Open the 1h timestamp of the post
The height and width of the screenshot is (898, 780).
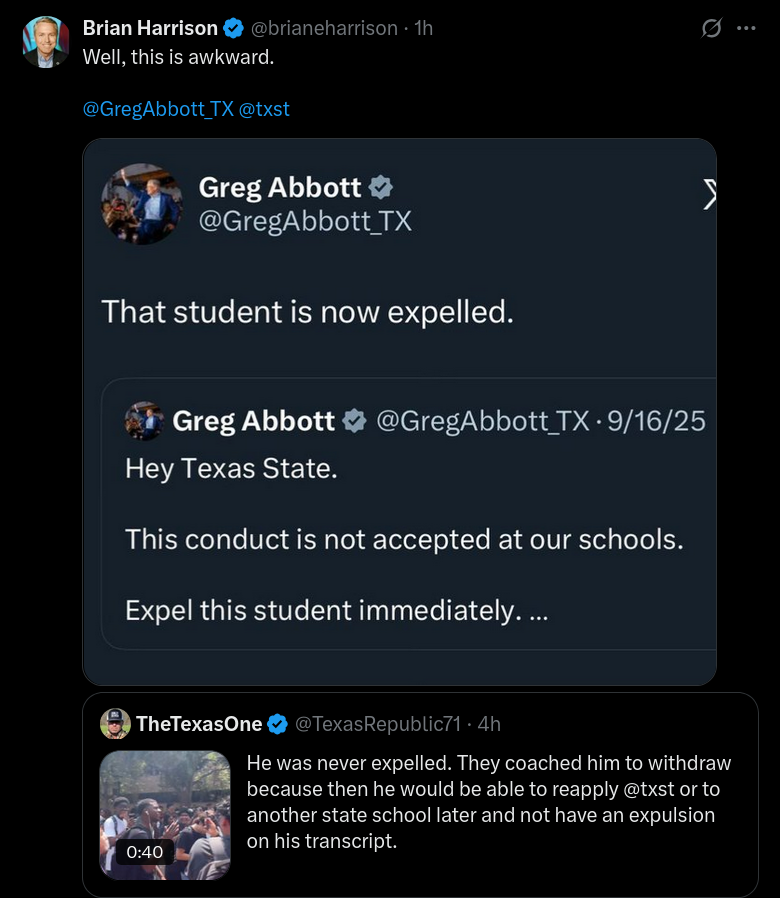[x=423, y=28]
